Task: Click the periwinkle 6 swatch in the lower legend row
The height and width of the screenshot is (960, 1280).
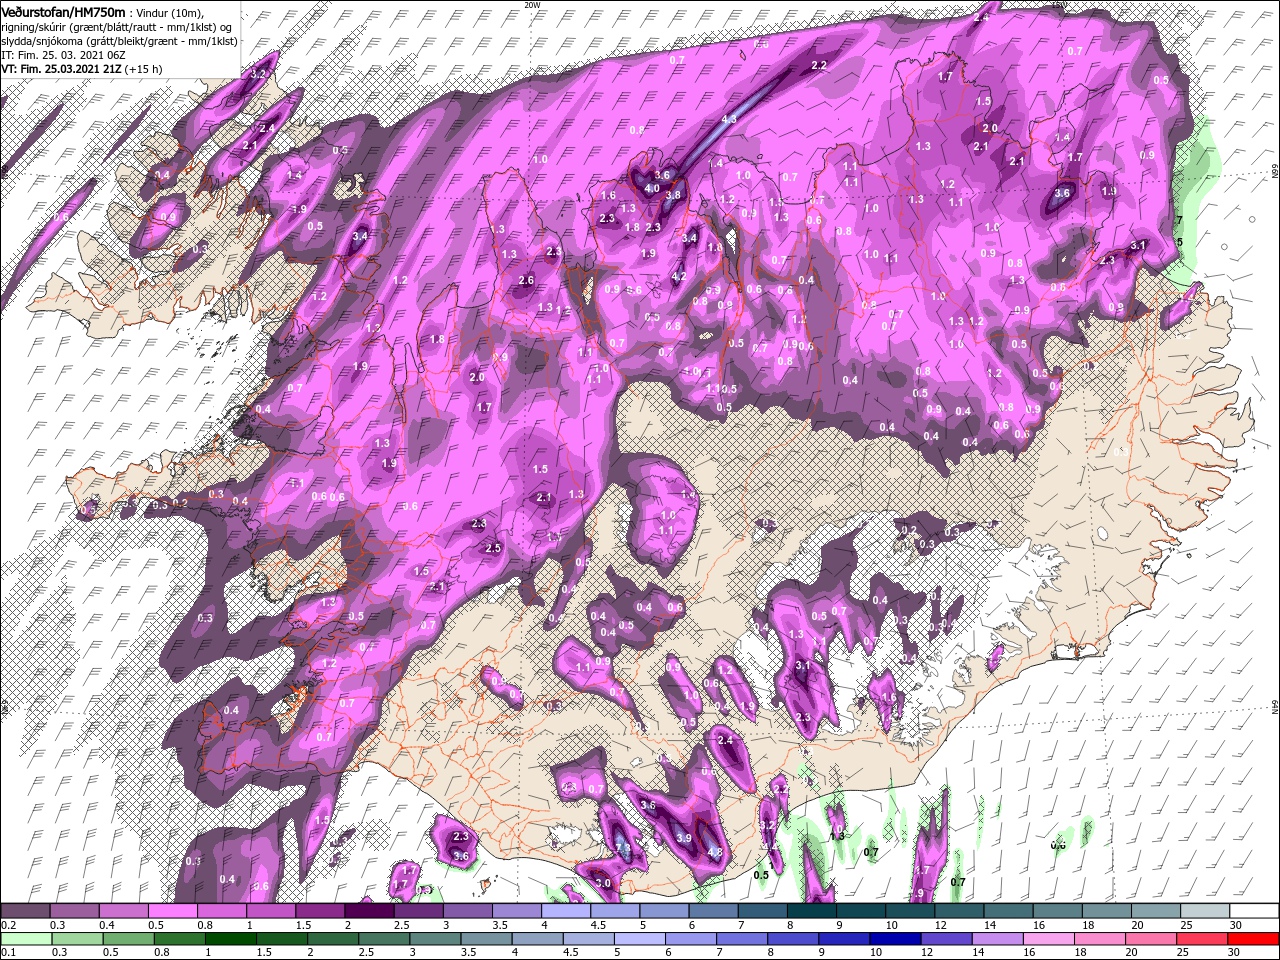Action: click(689, 938)
